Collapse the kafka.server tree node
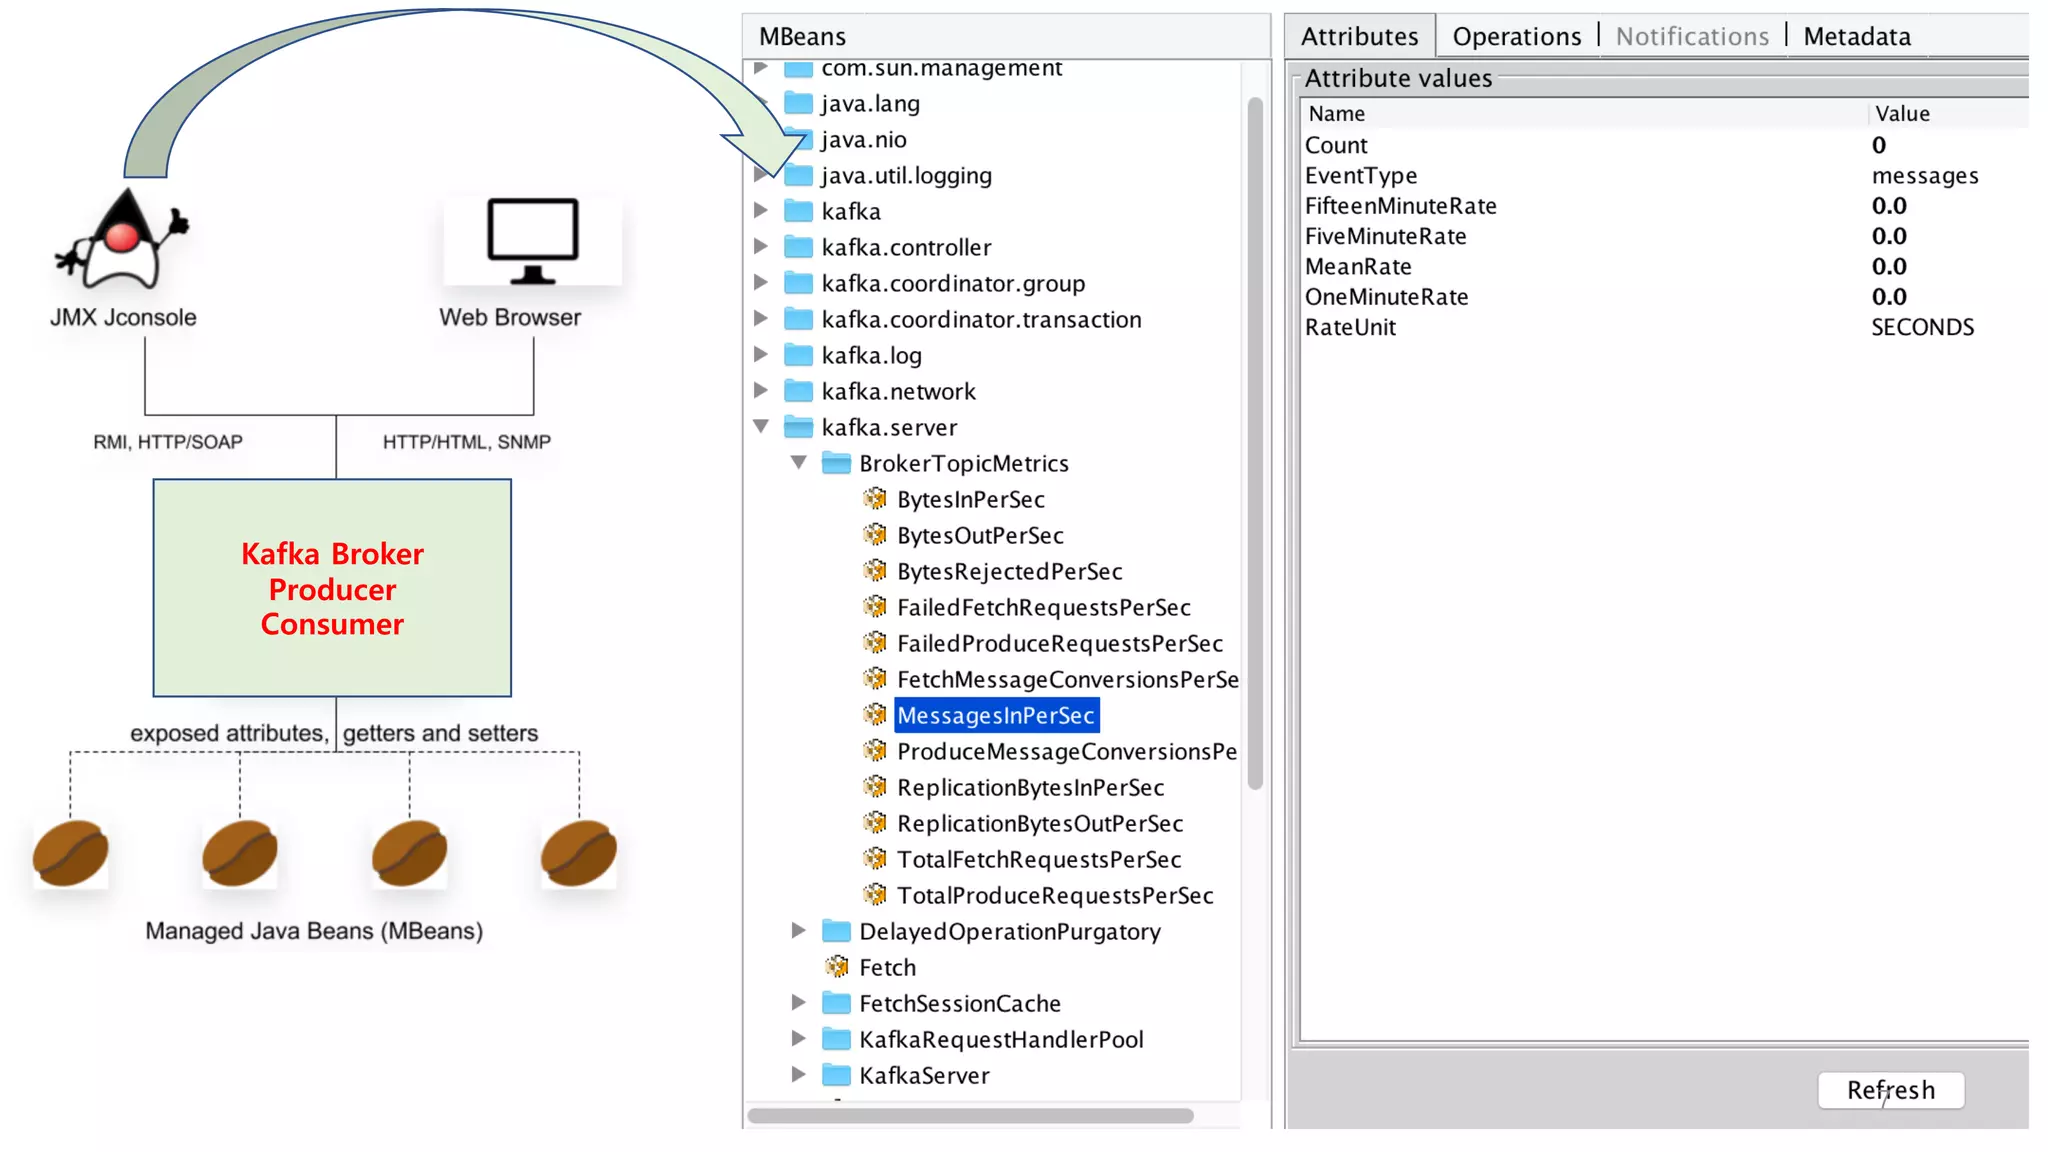Screen dimensions: 2048x1152 [761, 427]
